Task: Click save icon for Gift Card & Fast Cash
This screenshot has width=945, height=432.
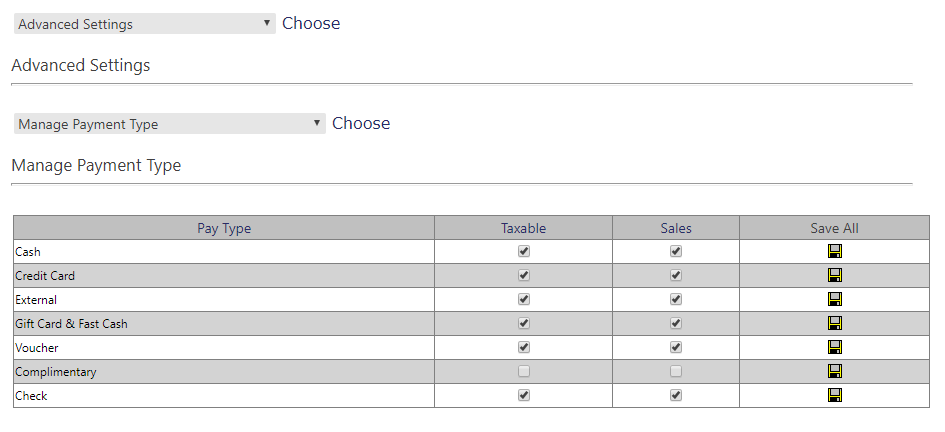Action: [x=835, y=324]
